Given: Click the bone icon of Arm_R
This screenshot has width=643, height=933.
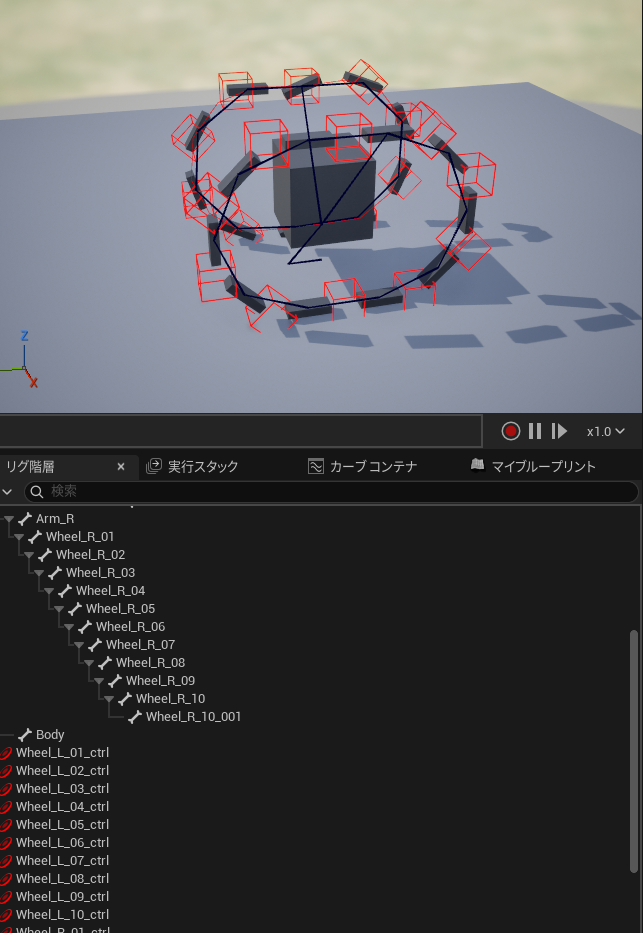Looking at the screenshot, I should pyautogui.click(x=25, y=519).
